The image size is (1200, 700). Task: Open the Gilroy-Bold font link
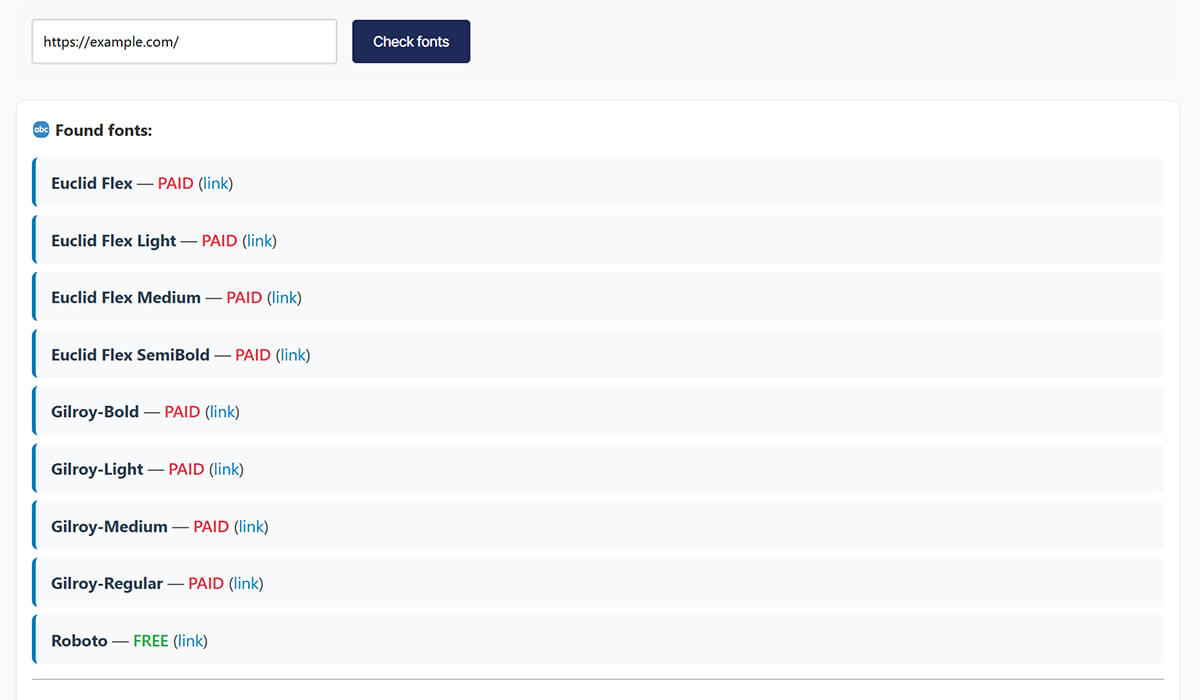pos(222,411)
